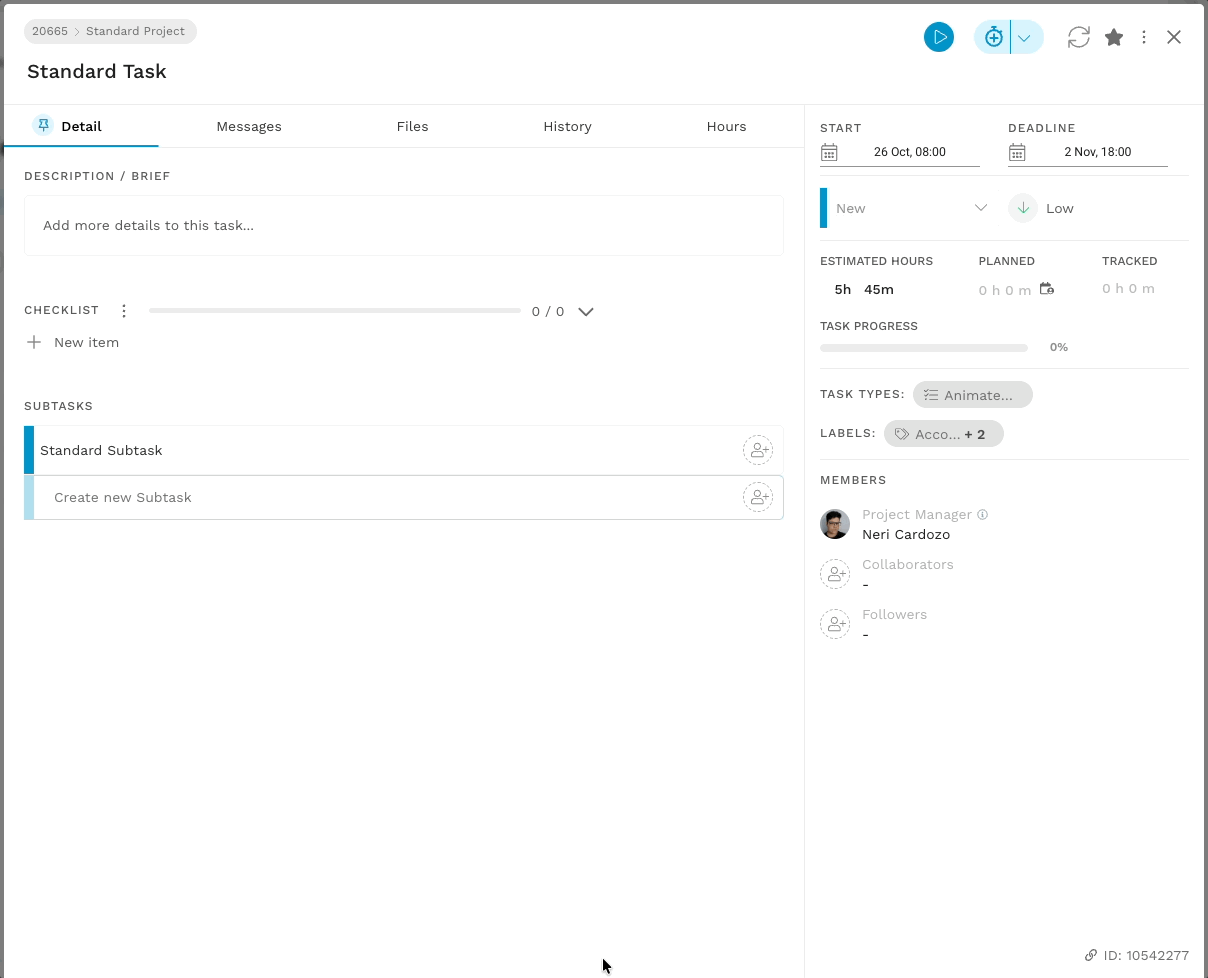Image resolution: width=1208 pixels, height=978 pixels.
Task: Assign a member to Standard Subtask
Action: pos(758,450)
